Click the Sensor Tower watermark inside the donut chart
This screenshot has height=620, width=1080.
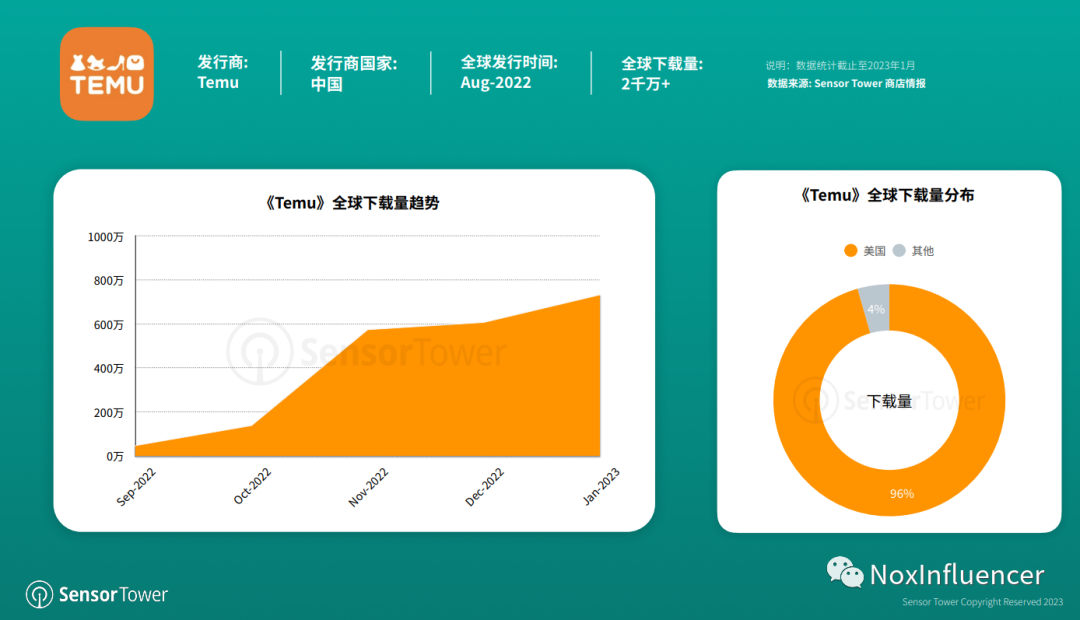[x=888, y=400]
